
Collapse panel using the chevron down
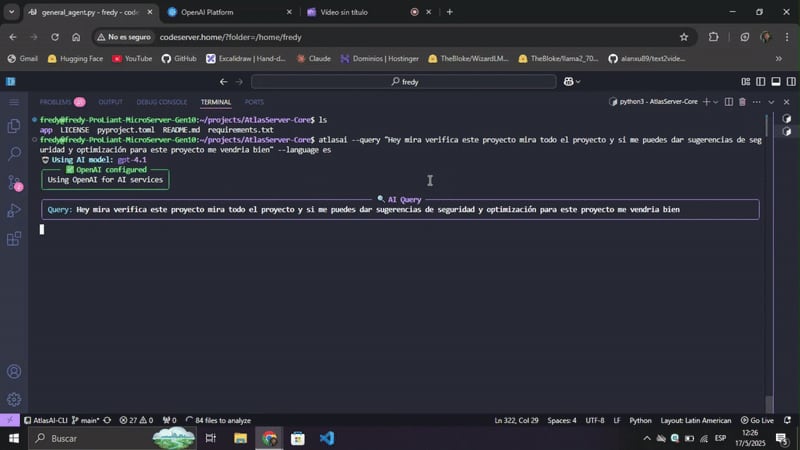(x=771, y=102)
